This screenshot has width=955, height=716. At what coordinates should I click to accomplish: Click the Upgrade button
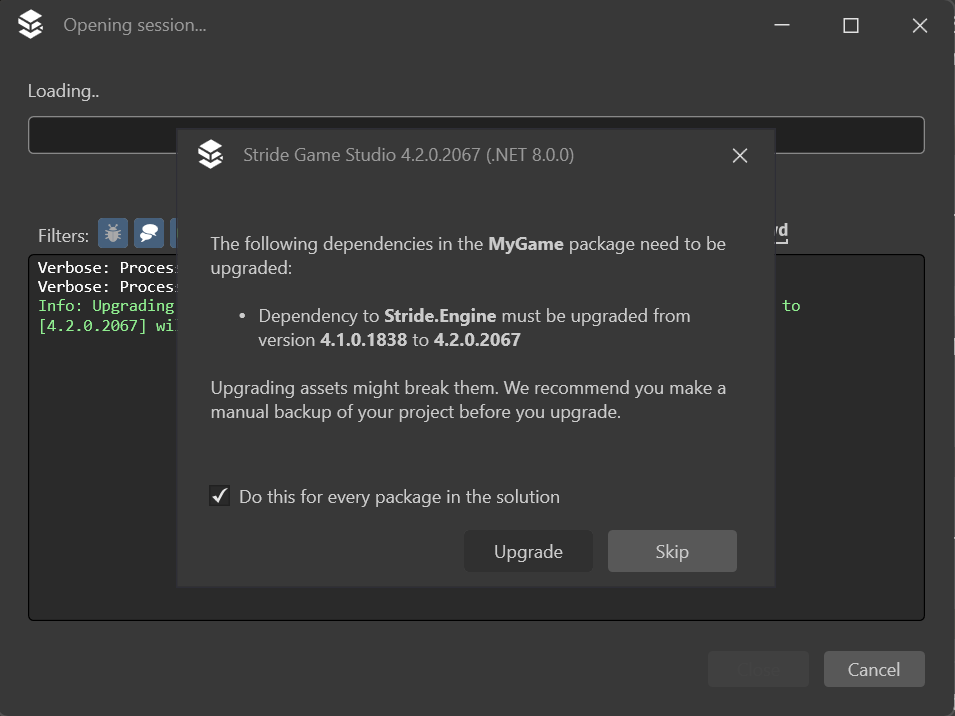tap(528, 551)
